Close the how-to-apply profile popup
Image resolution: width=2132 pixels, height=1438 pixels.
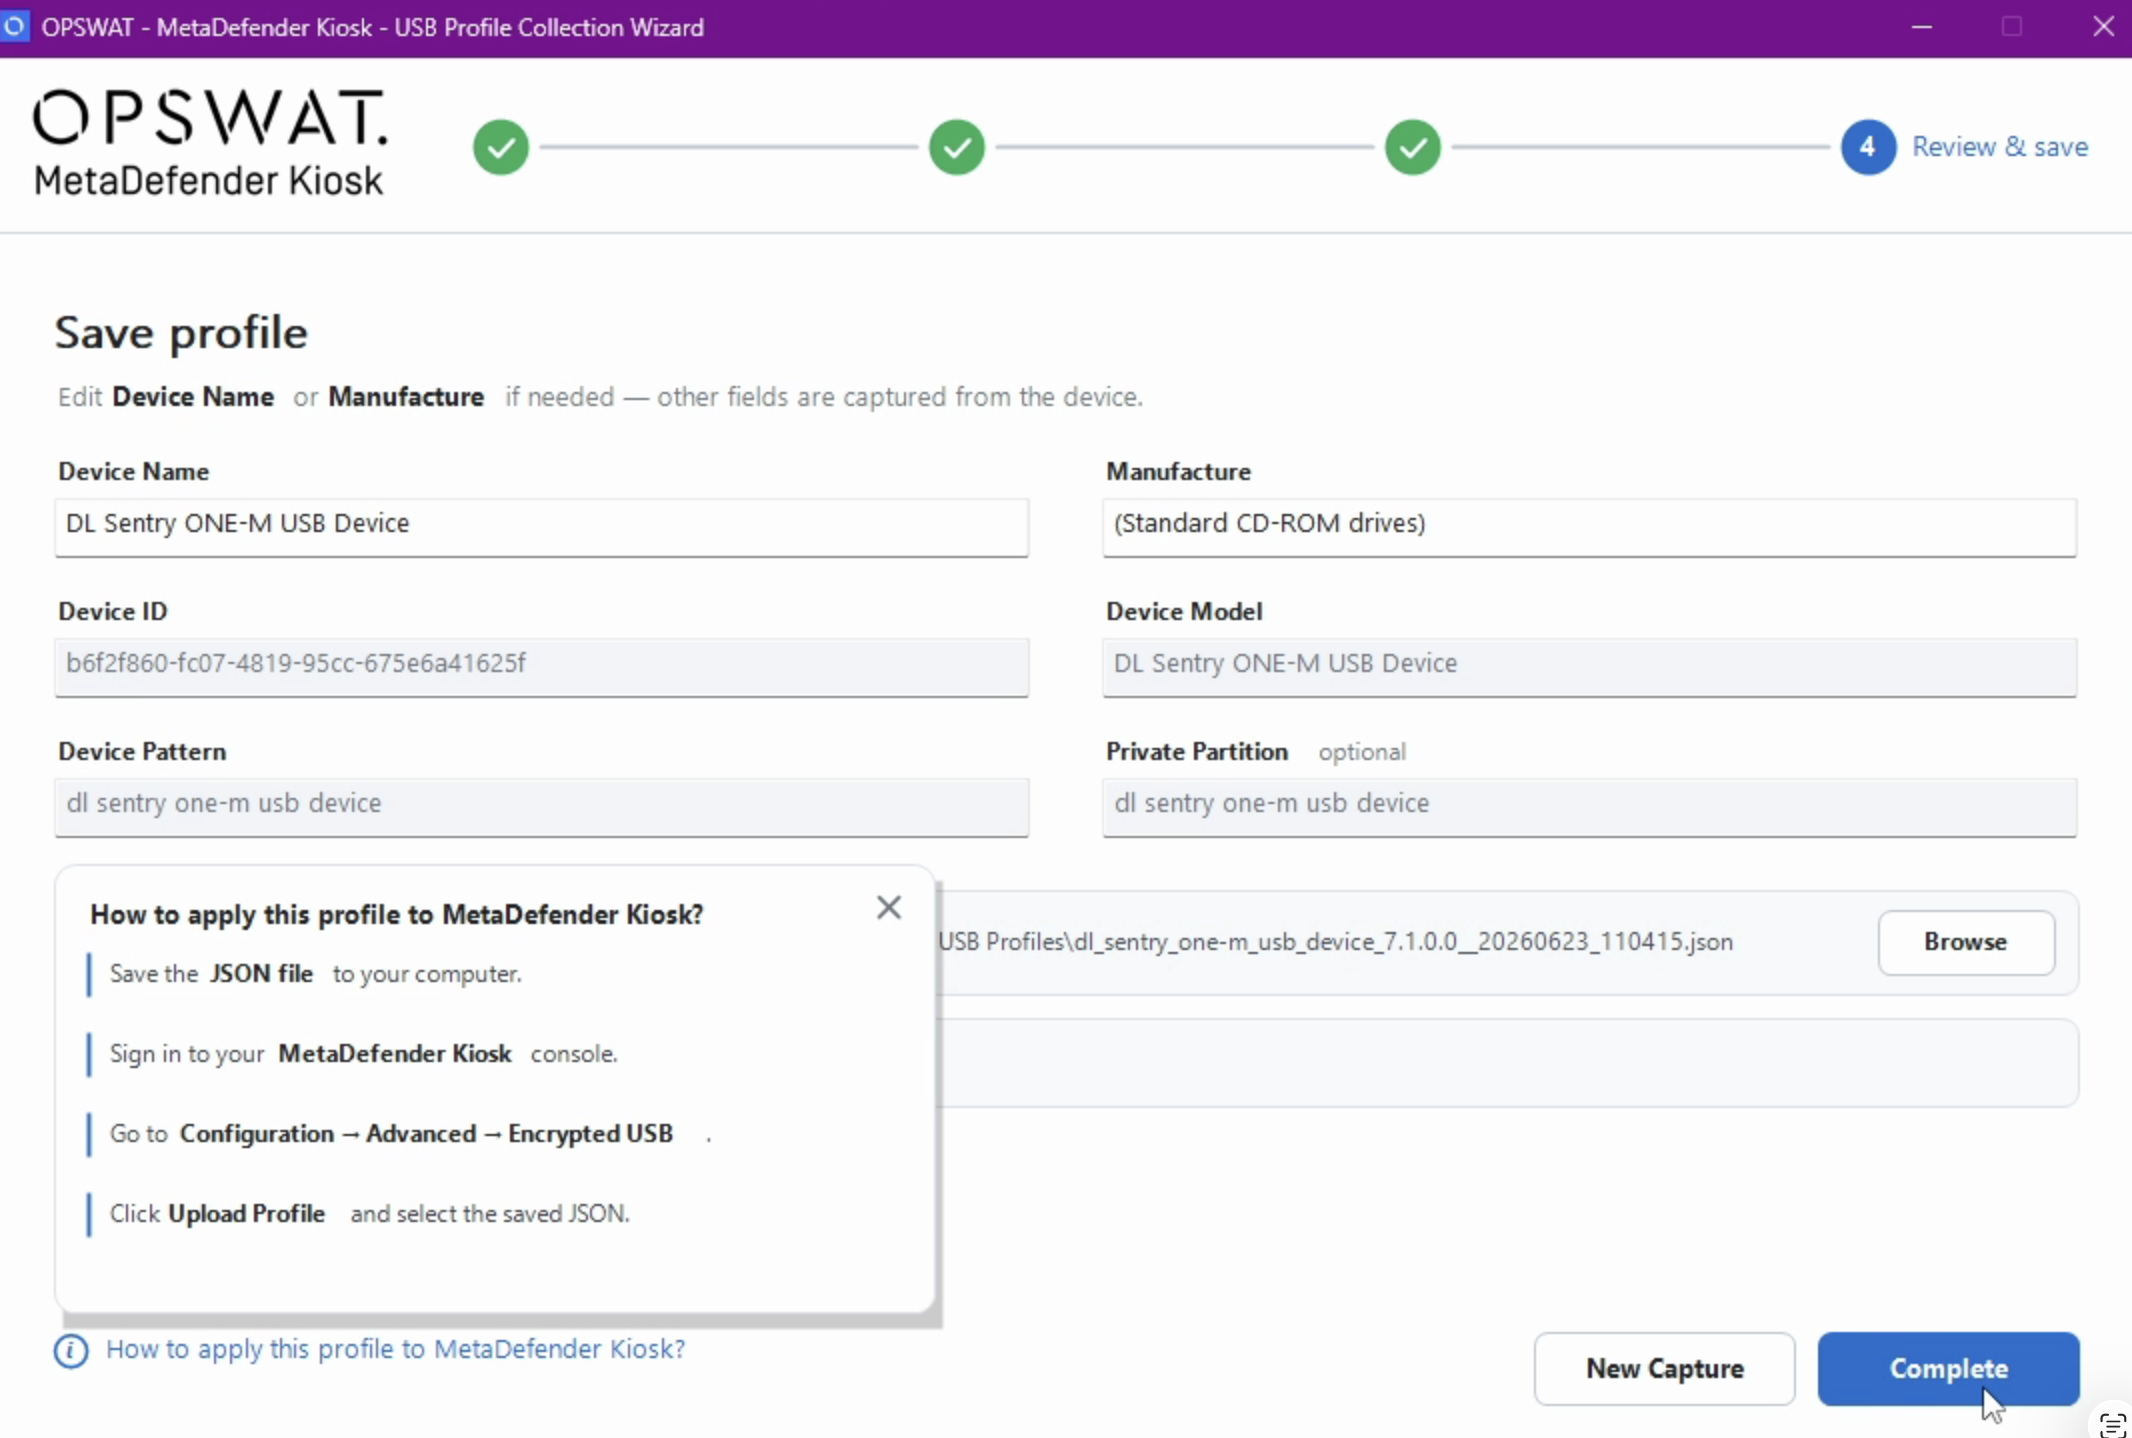point(889,907)
